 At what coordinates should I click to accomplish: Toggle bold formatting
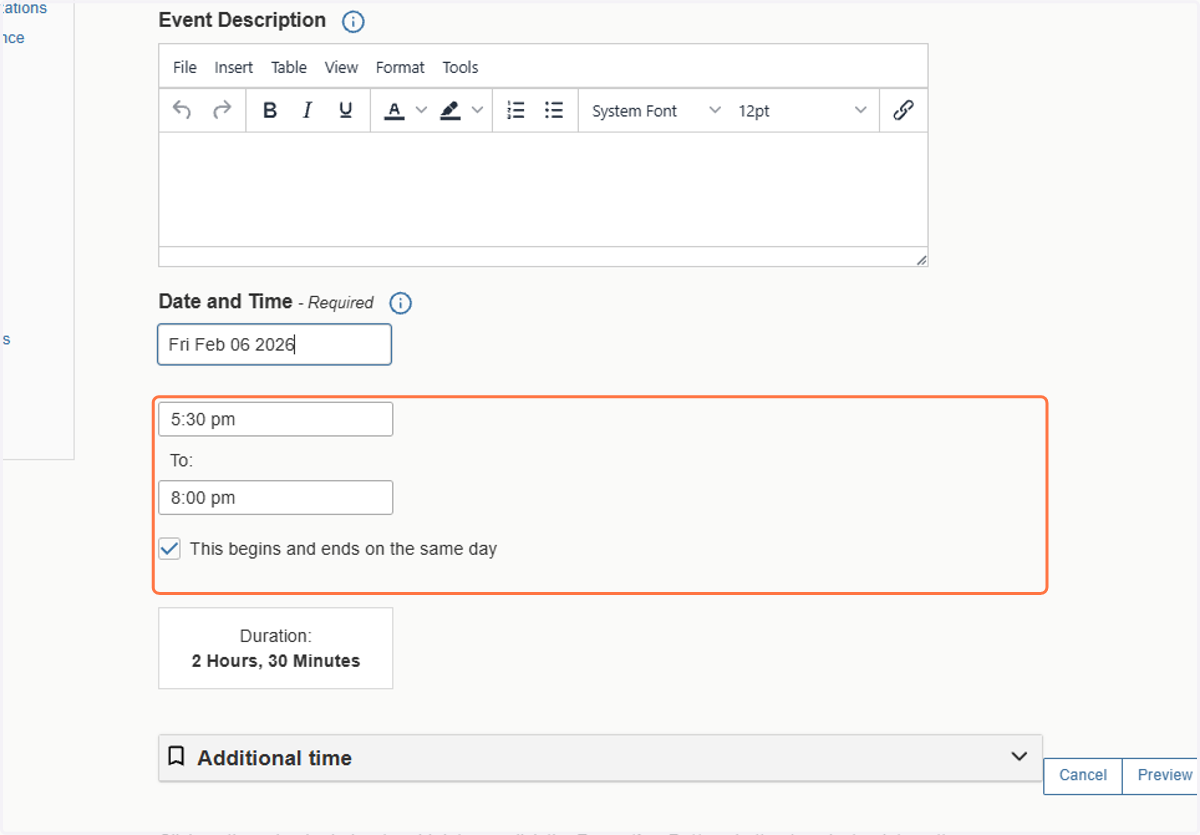pos(270,110)
